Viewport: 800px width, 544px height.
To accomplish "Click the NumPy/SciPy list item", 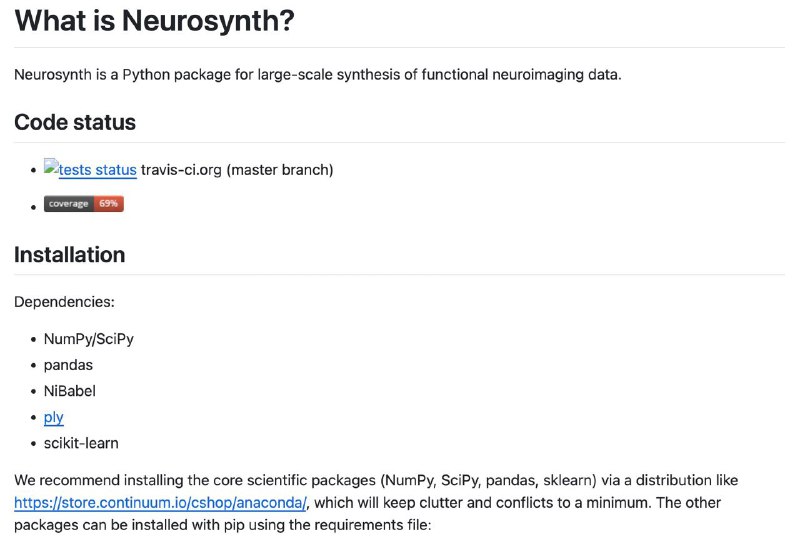I will (89, 339).
